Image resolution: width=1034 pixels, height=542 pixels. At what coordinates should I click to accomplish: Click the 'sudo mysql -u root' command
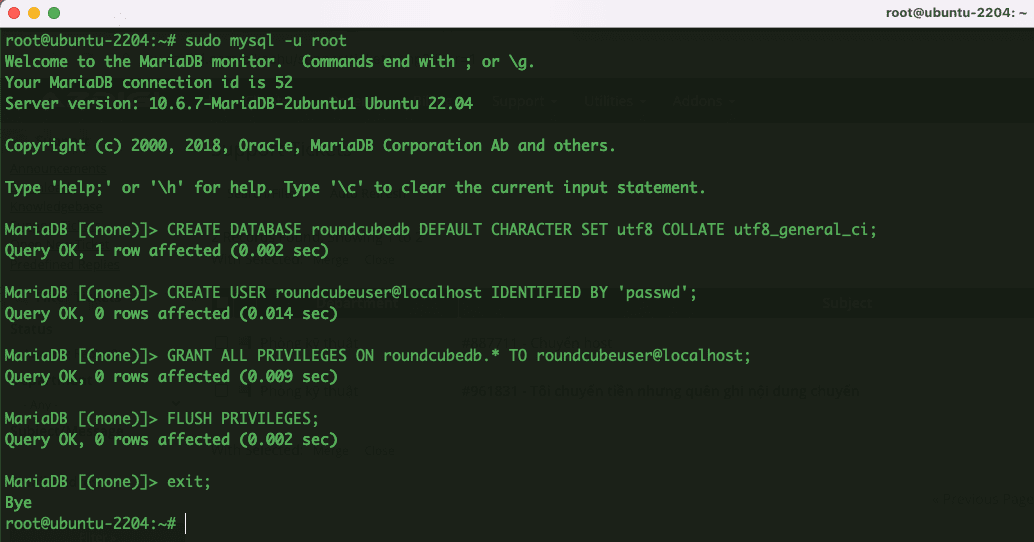(x=265, y=41)
